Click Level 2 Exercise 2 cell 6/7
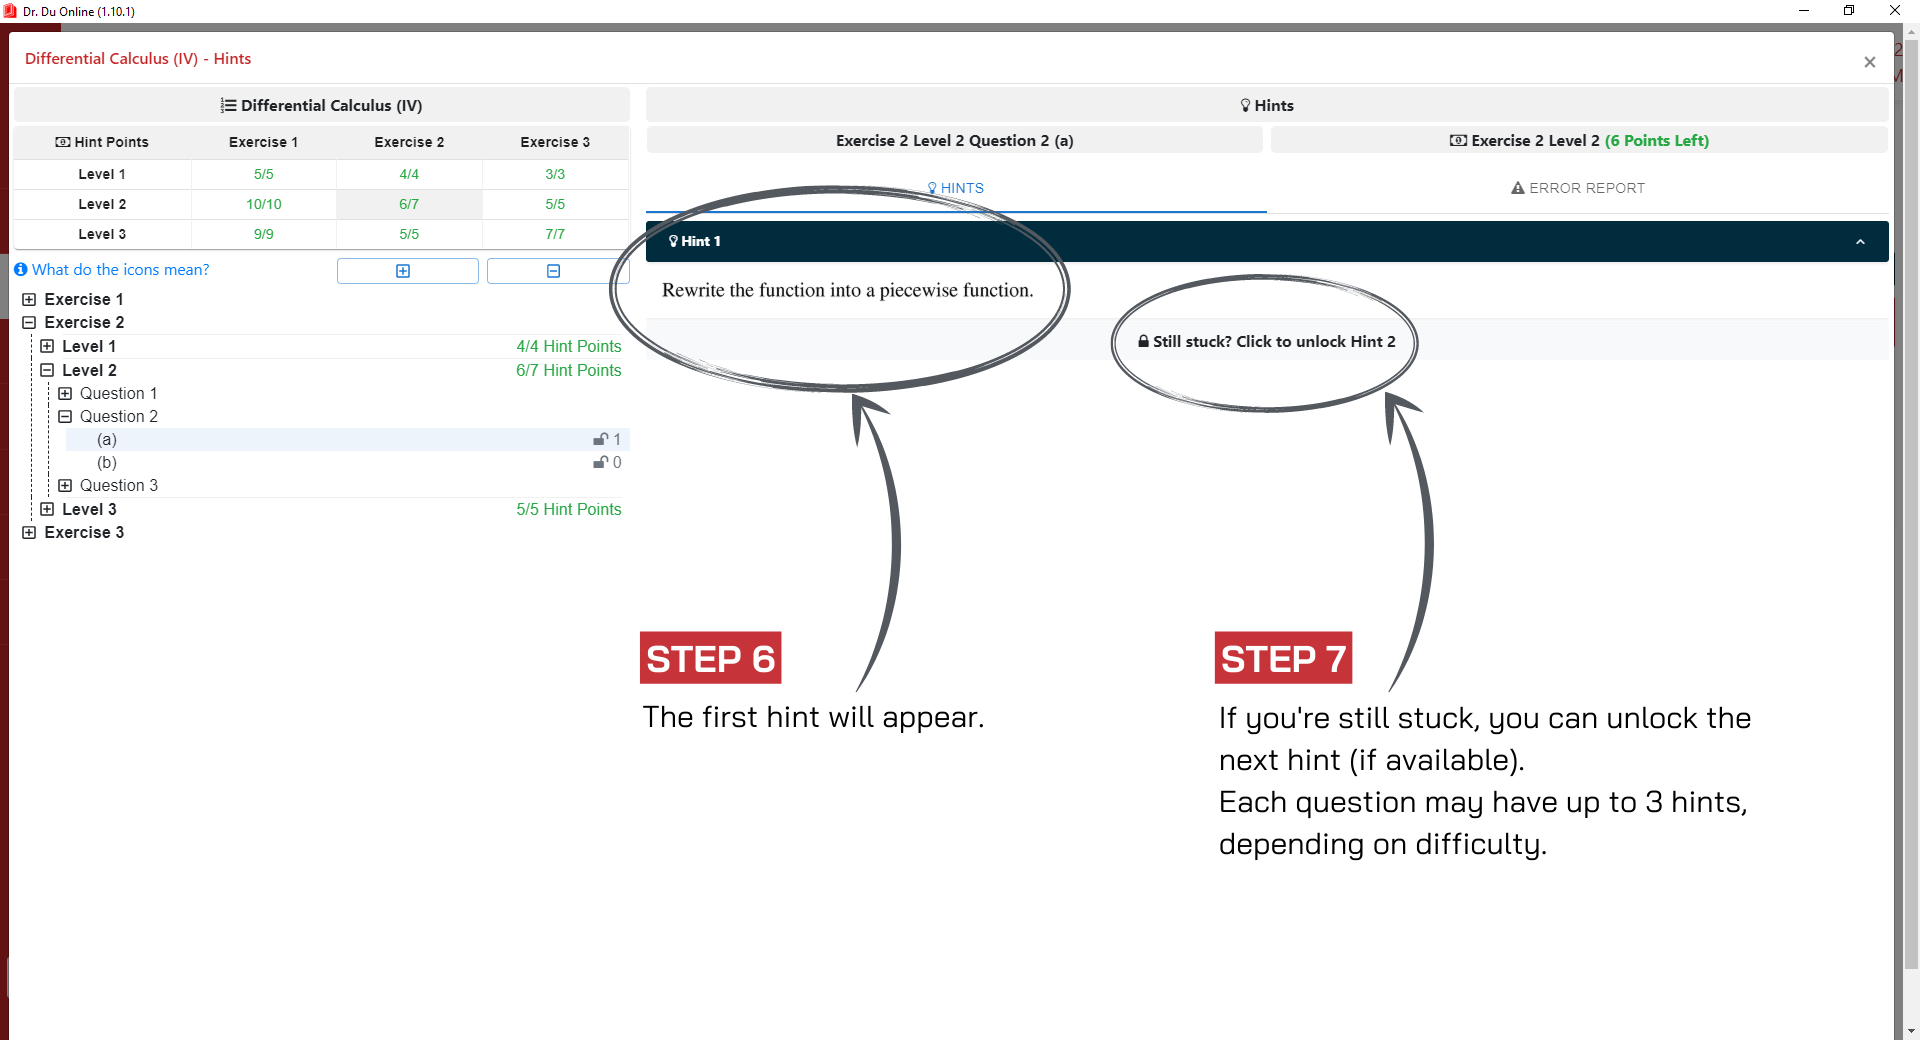 pyautogui.click(x=409, y=204)
